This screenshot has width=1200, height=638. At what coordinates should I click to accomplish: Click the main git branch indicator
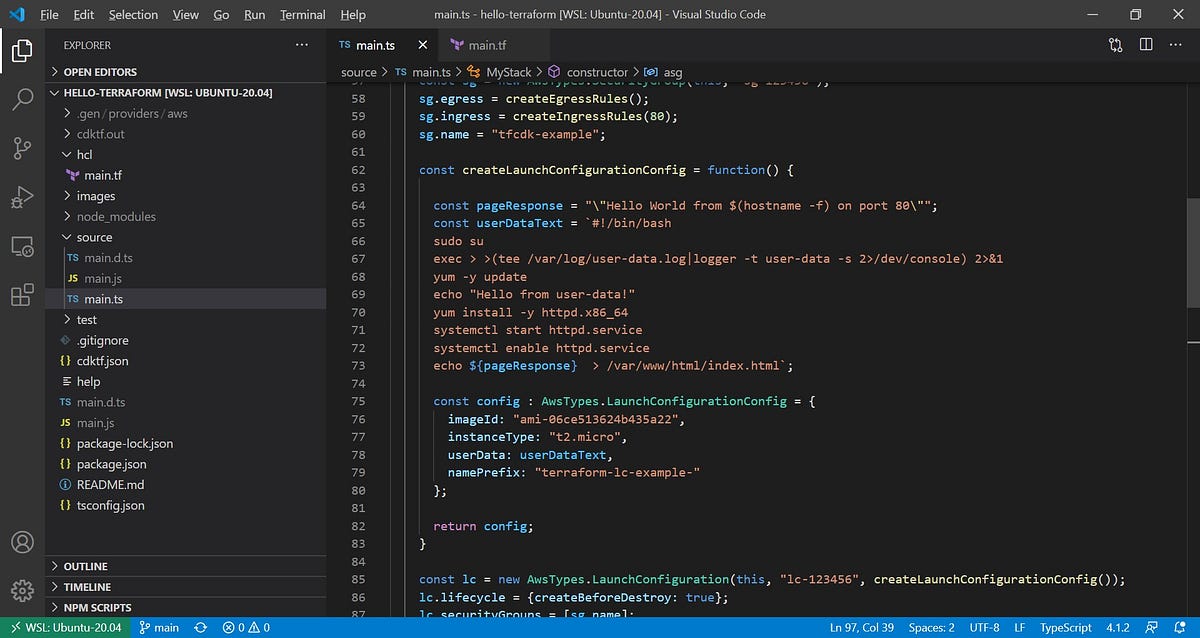pyautogui.click(x=159, y=627)
